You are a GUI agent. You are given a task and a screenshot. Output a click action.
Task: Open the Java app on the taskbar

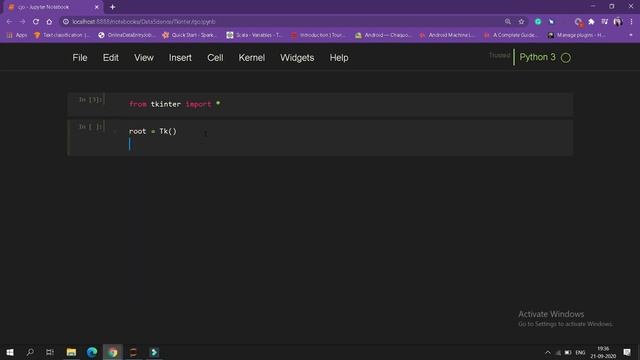pyautogui.click(x=133, y=352)
